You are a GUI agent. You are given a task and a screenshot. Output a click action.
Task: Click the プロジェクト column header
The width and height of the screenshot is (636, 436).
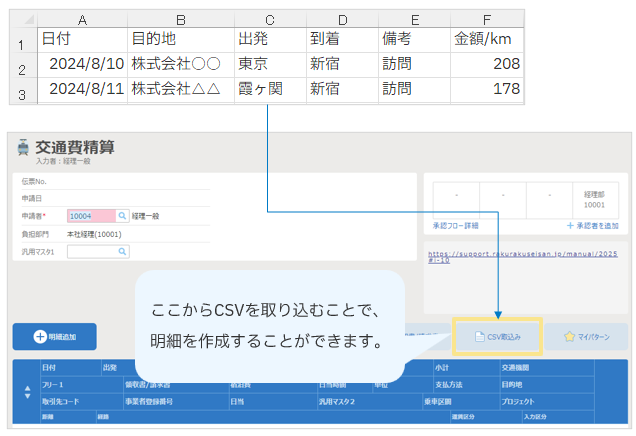[x=520, y=401]
